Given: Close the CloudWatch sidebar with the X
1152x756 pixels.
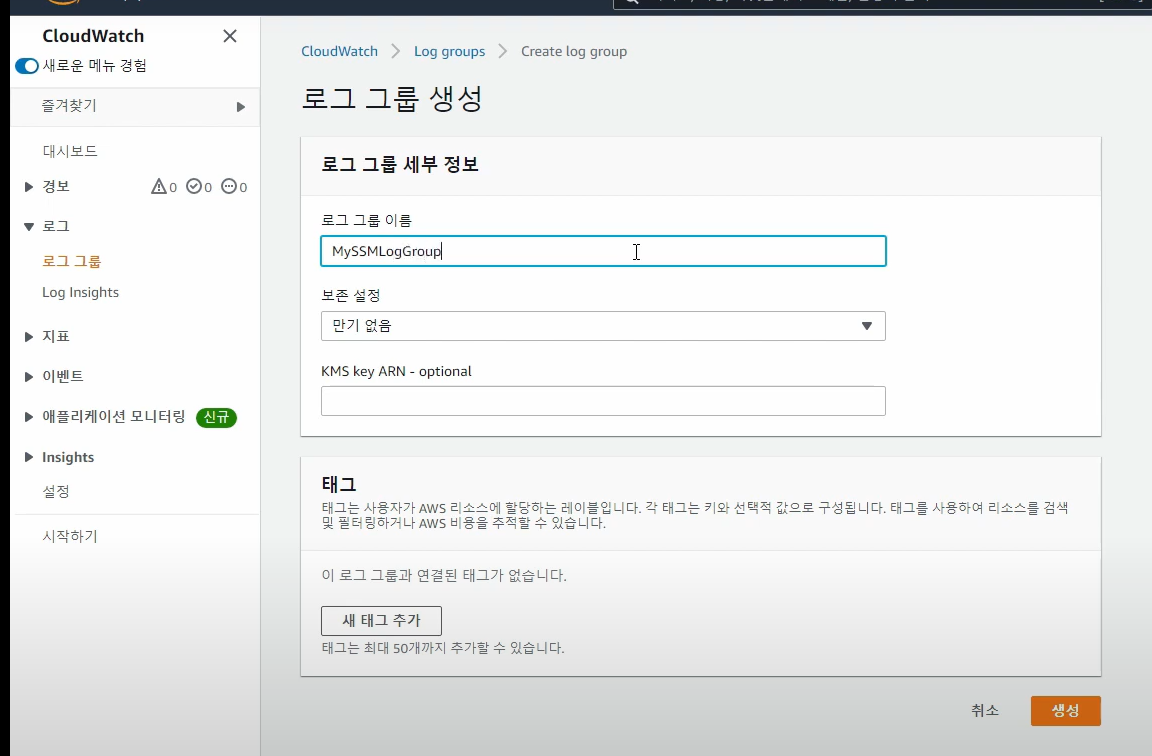Looking at the screenshot, I should point(230,36).
